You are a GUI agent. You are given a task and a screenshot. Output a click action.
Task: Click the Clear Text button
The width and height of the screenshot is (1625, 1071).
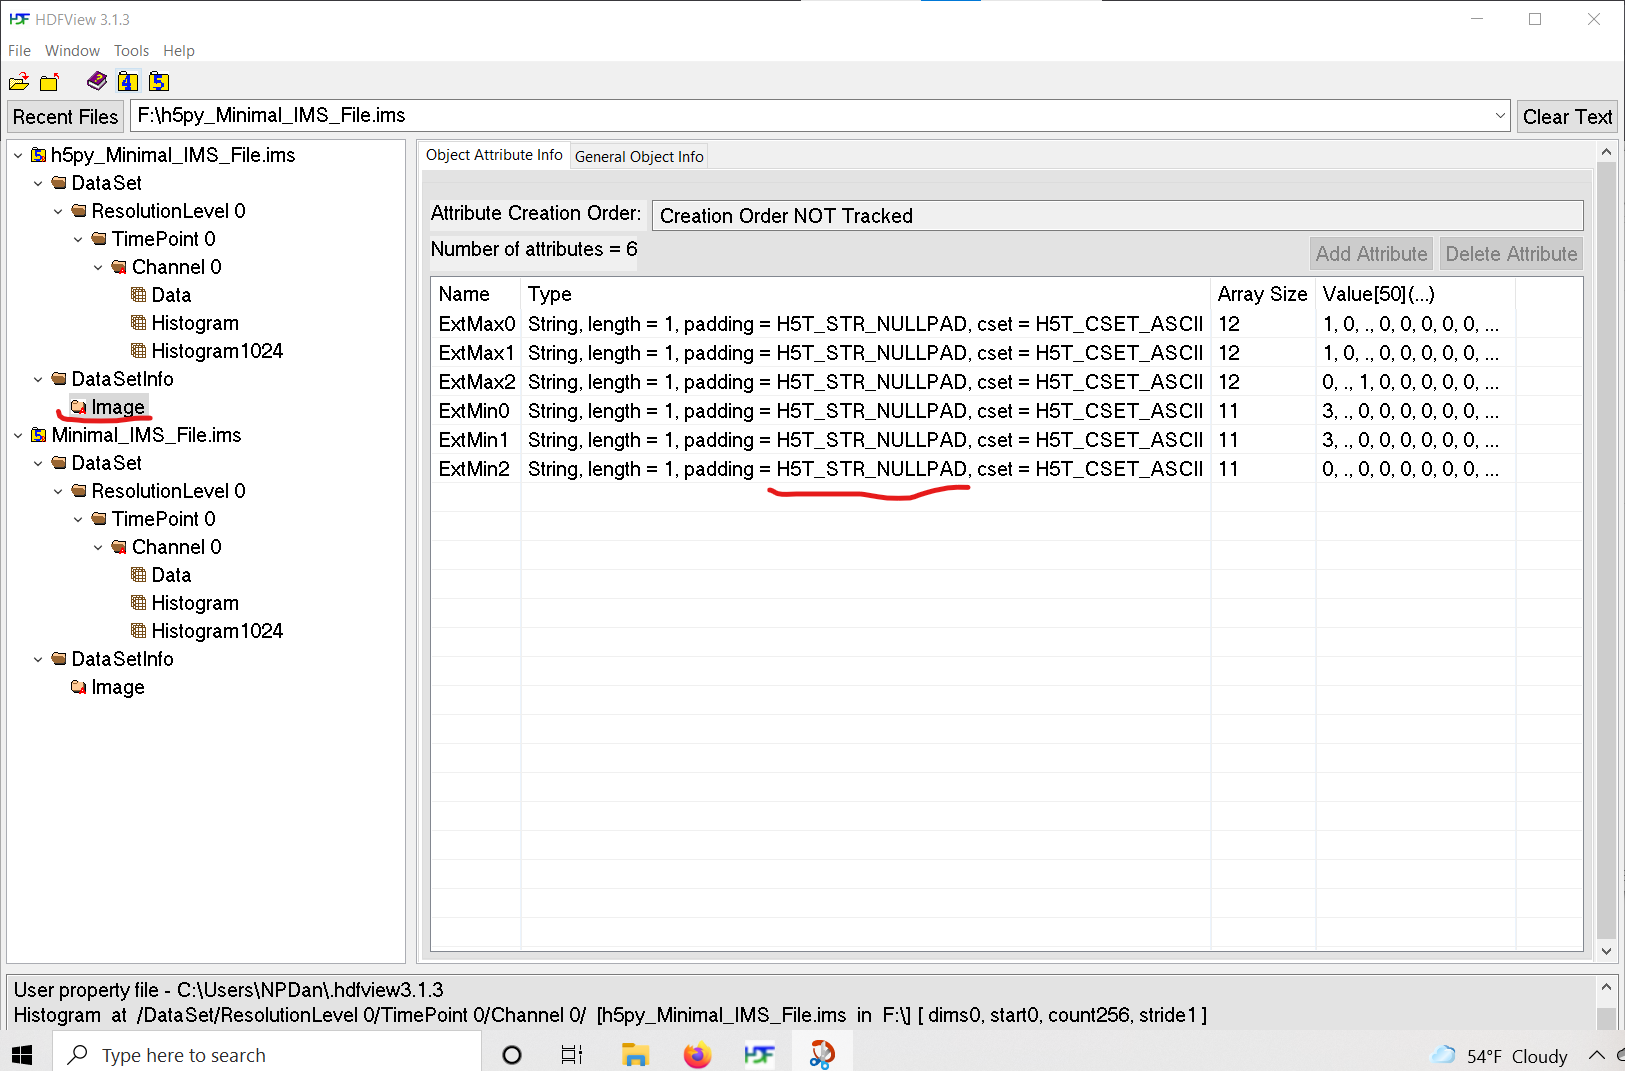[x=1567, y=116]
